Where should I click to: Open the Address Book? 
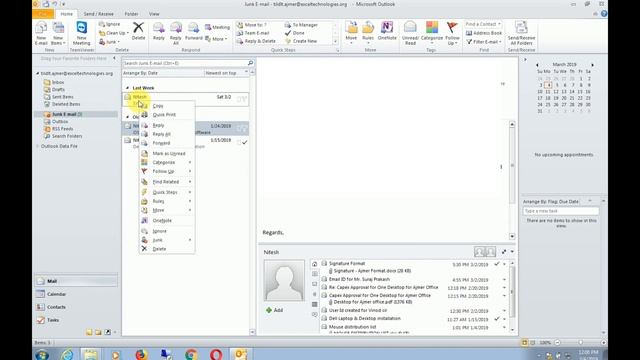(484, 33)
